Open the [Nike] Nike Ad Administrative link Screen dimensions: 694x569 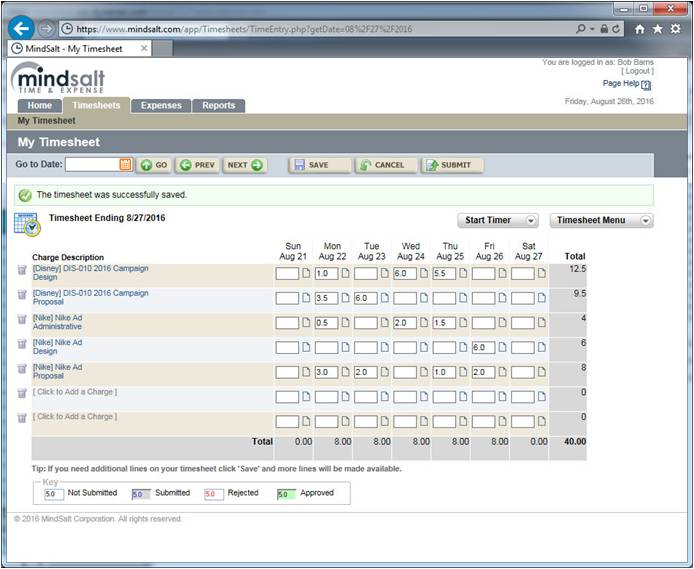pyautogui.click(x=57, y=322)
